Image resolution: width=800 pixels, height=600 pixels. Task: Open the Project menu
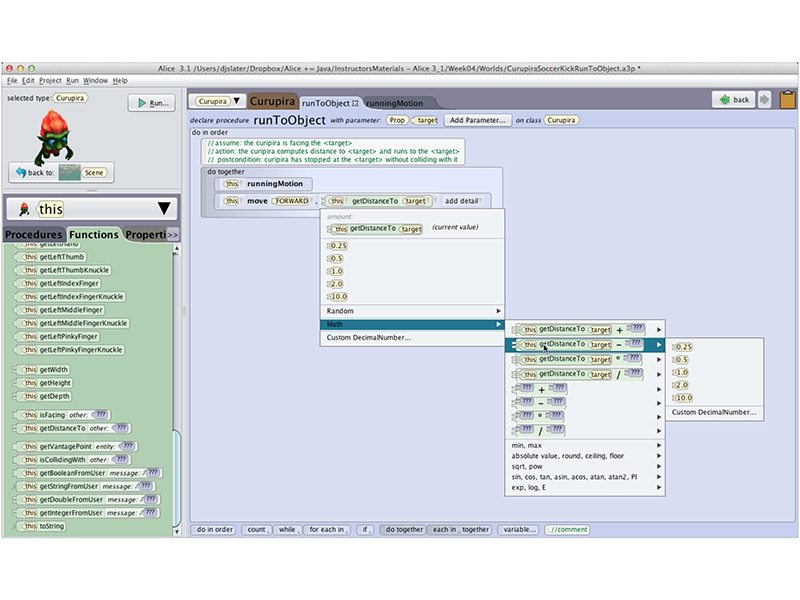[x=50, y=81]
